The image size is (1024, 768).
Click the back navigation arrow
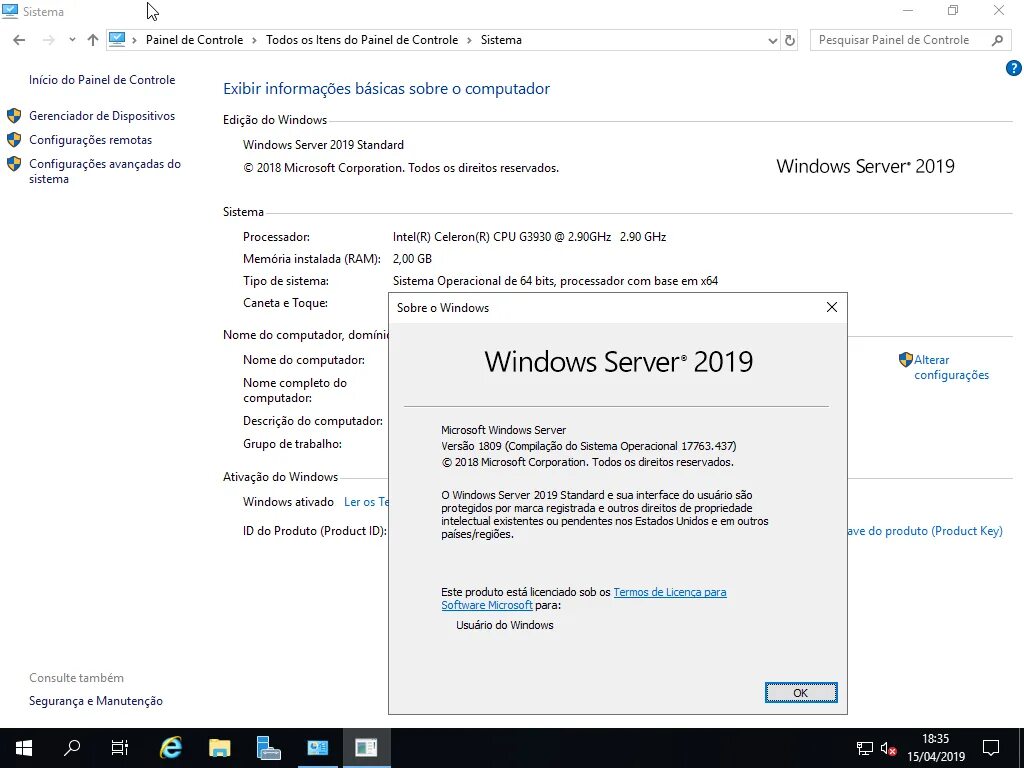tap(19, 40)
